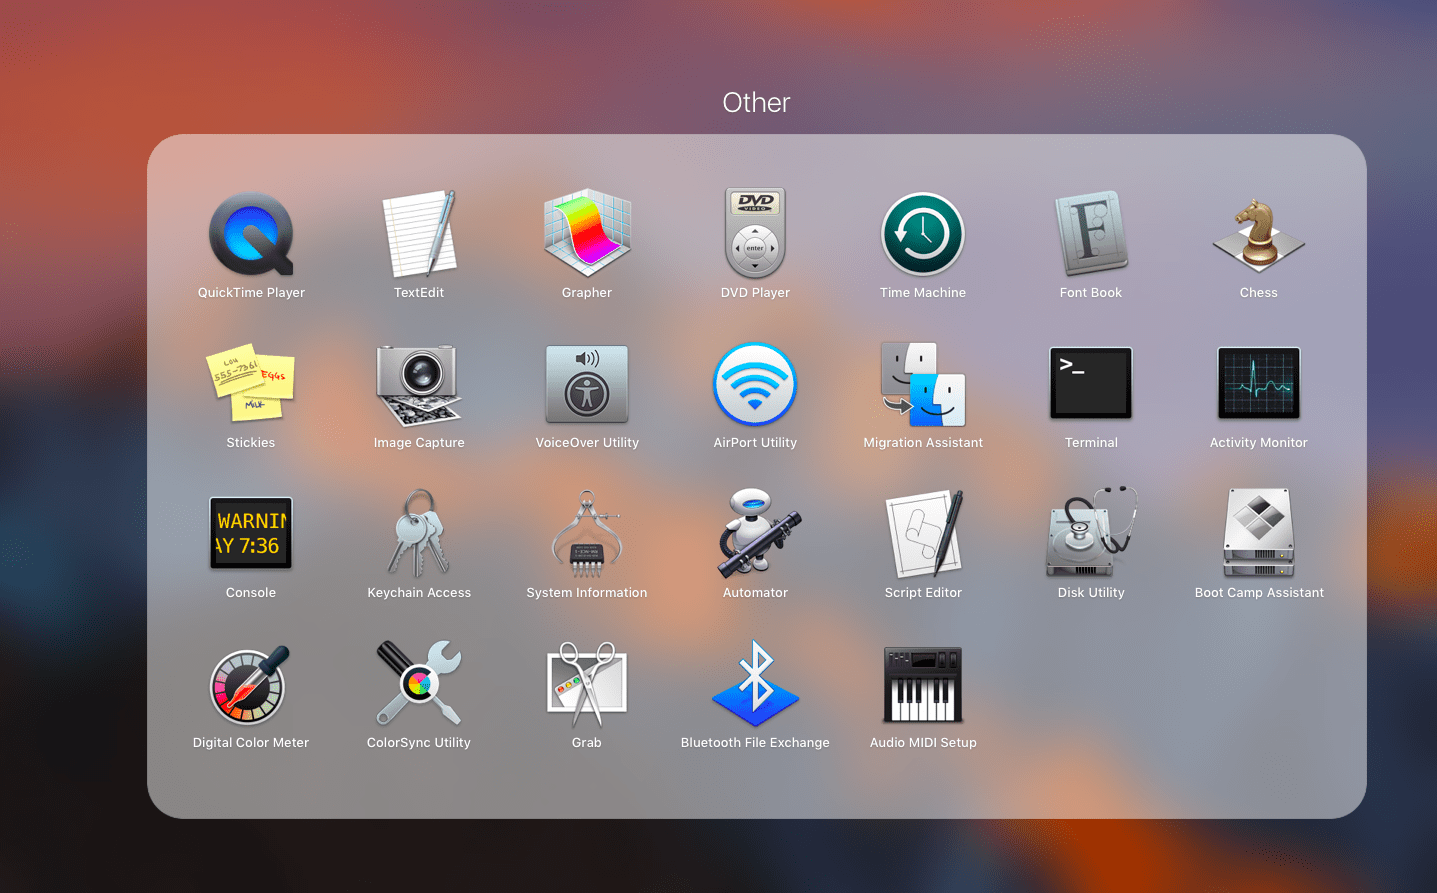1437x893 pixels.
Task: Click the Other folder title
Action: pyautogui.click(x=756, y=103)
